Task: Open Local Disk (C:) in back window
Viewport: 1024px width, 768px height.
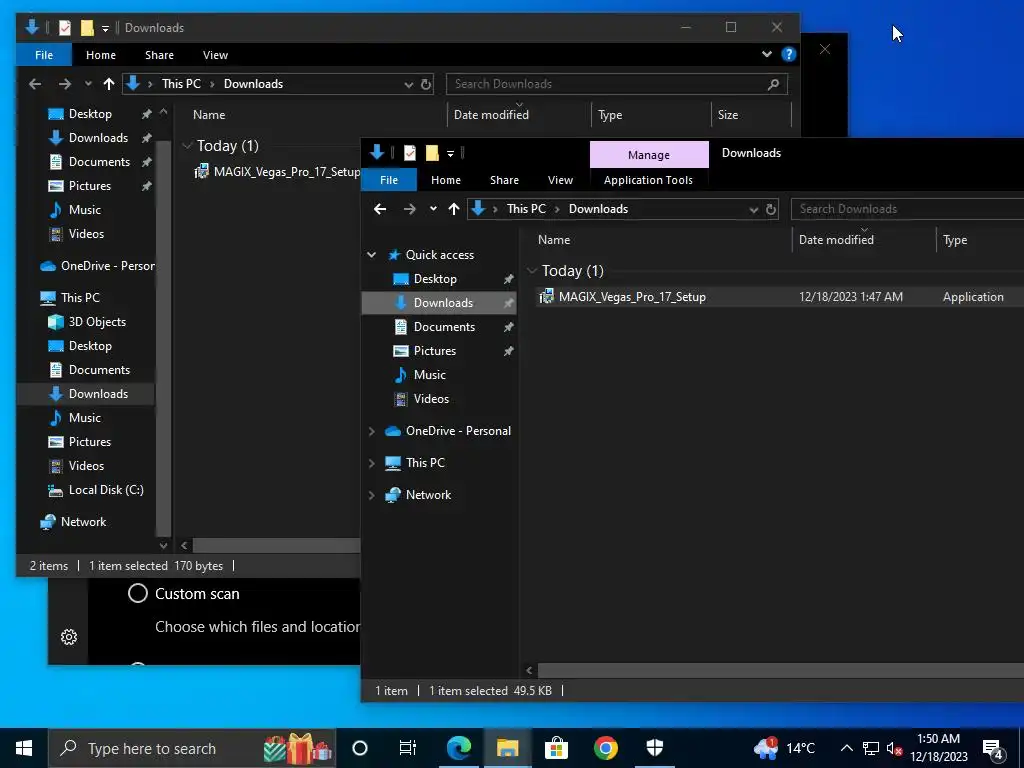Action: point(106,490)
